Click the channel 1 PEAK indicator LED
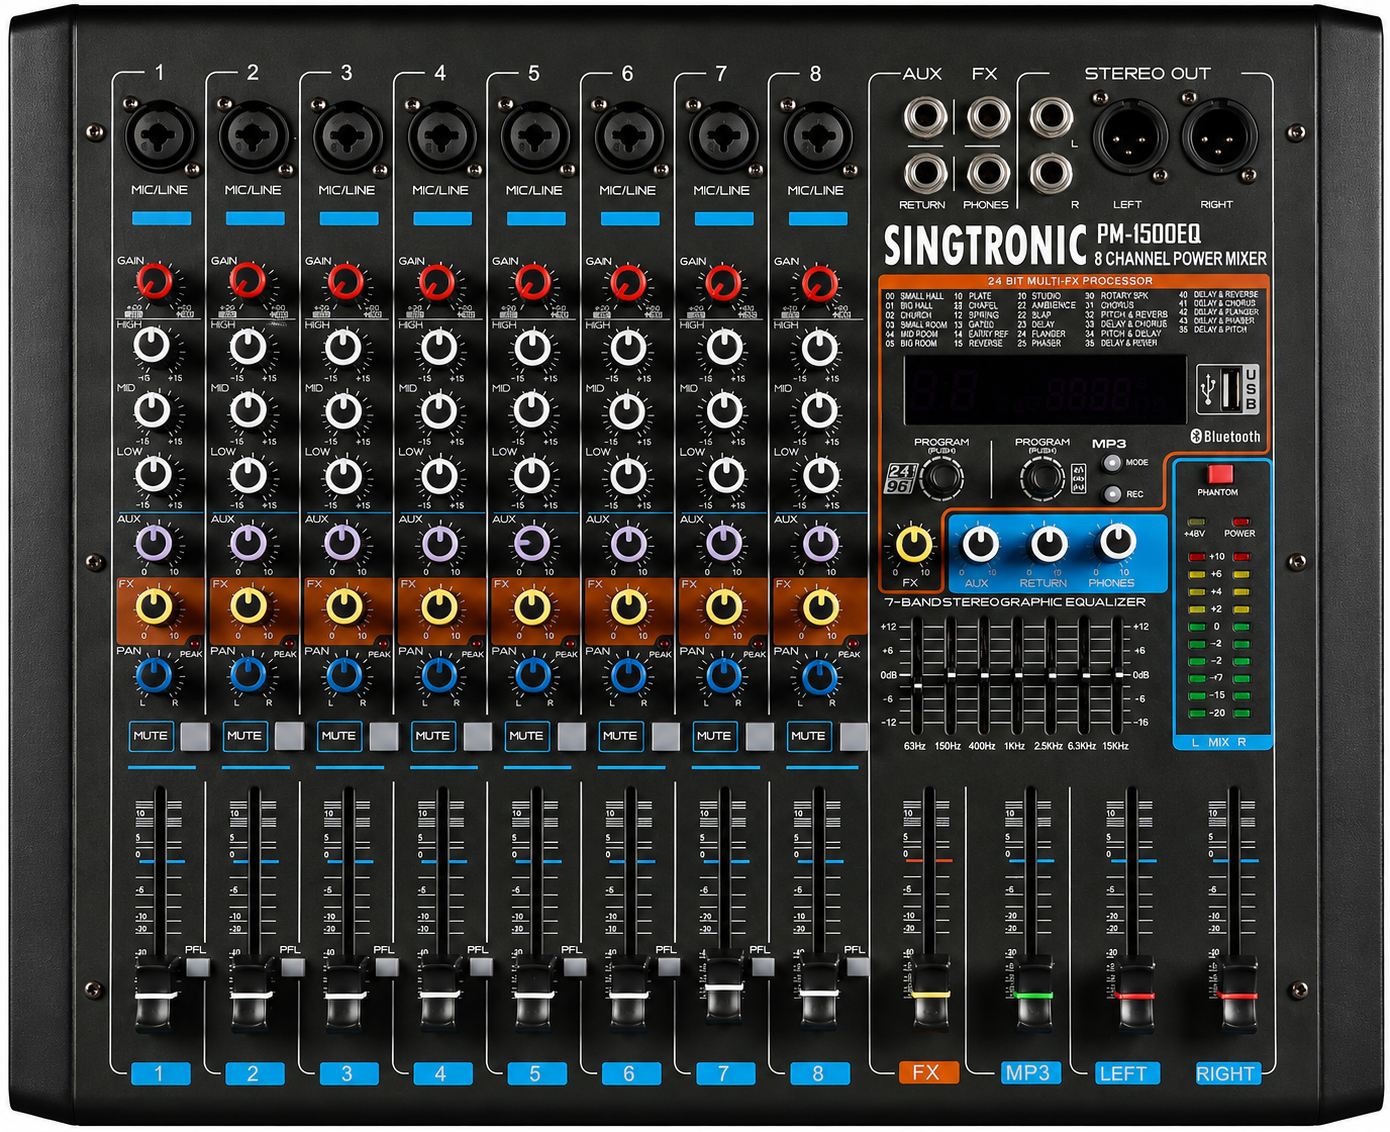 [x=194, y=643]
